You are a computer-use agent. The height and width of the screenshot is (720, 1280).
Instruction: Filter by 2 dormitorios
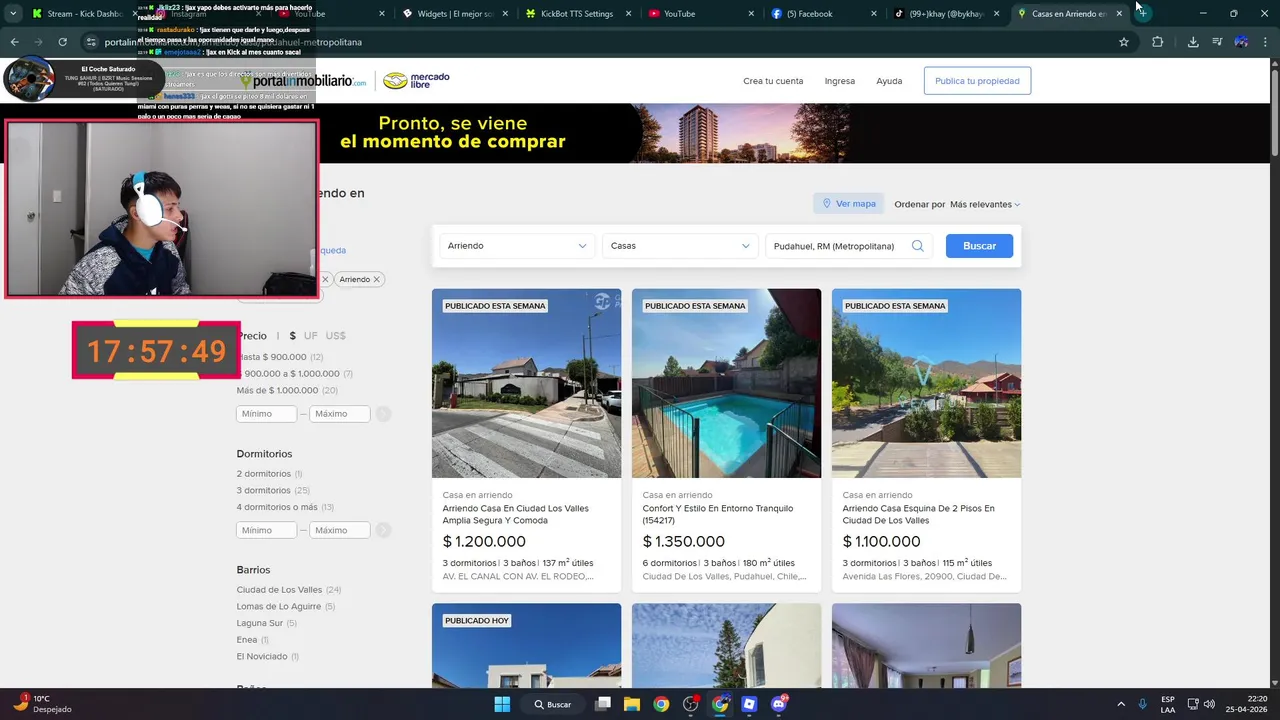point(263,474)
